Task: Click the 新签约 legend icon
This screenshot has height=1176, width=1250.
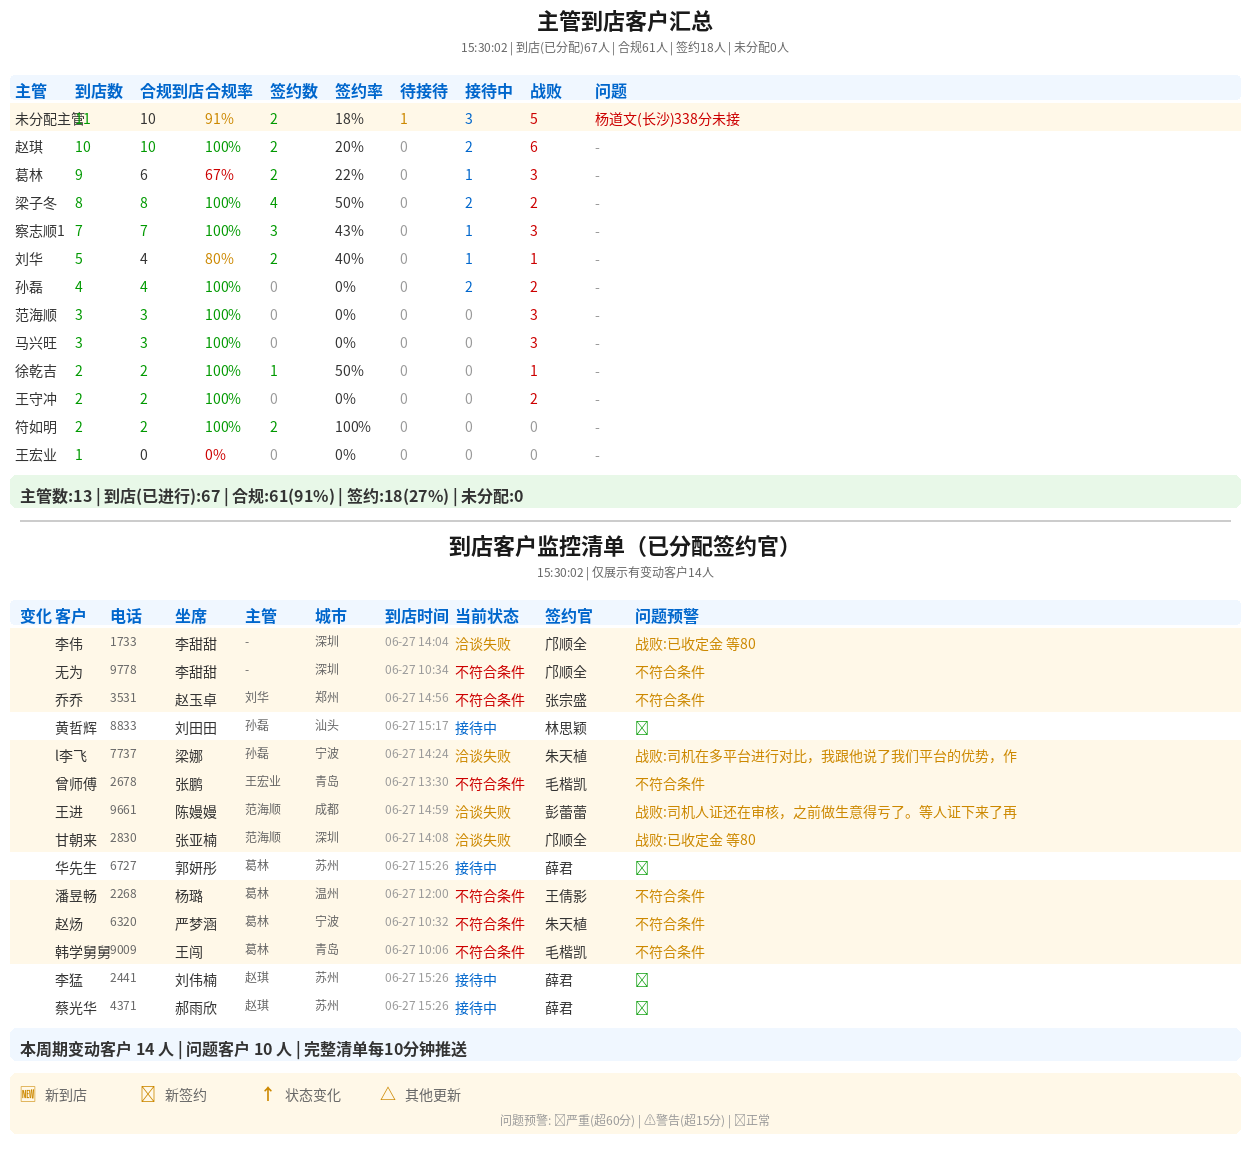Action: tap(148, 1094)
